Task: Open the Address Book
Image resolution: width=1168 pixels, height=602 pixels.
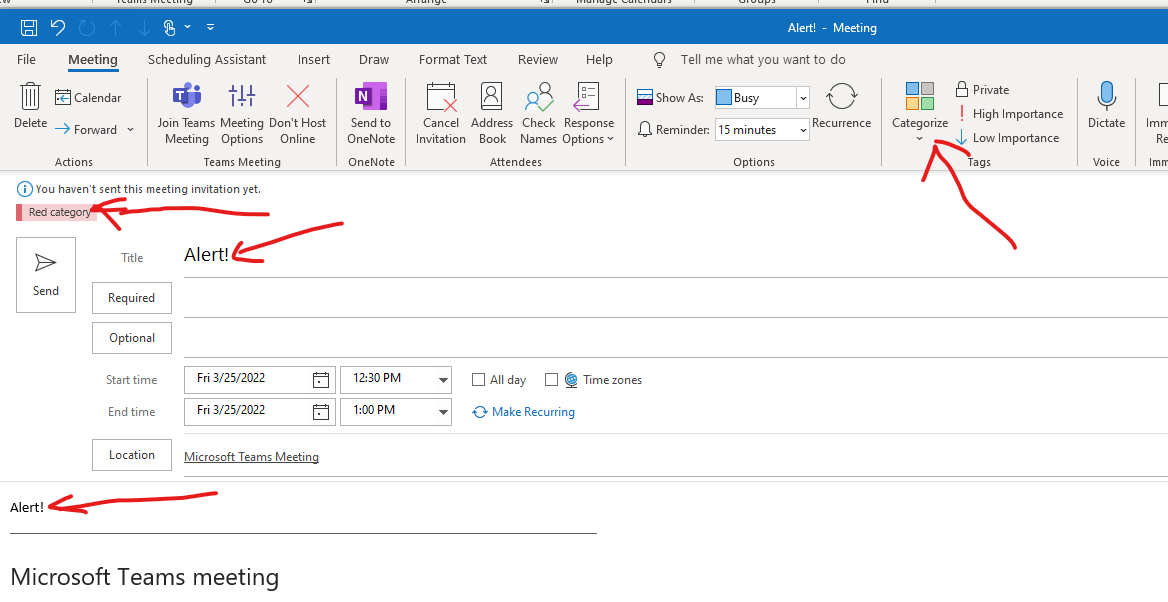Action: (x=491, y=113)
